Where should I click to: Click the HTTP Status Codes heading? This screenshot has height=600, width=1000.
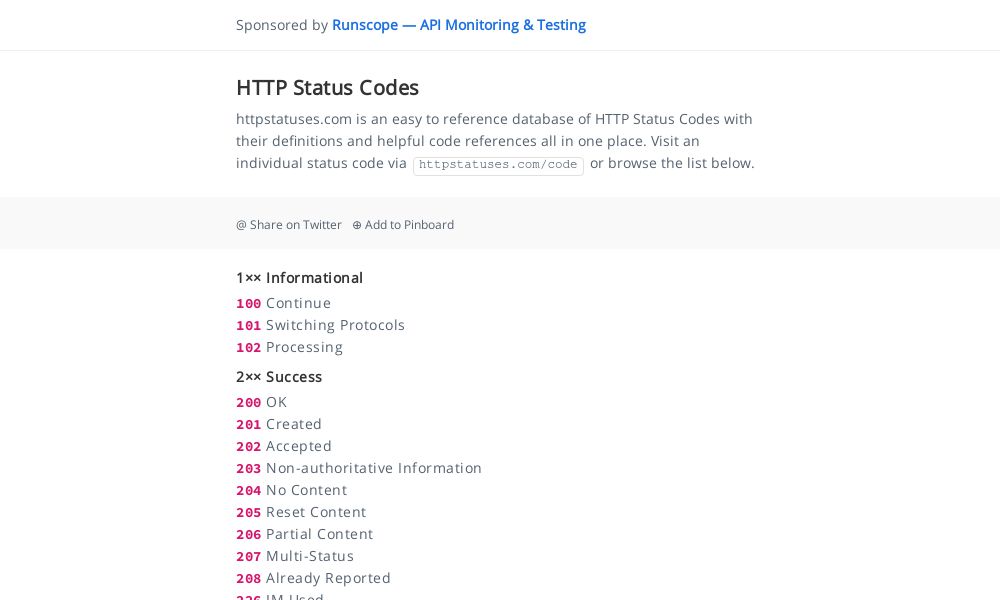click(327, 88)
